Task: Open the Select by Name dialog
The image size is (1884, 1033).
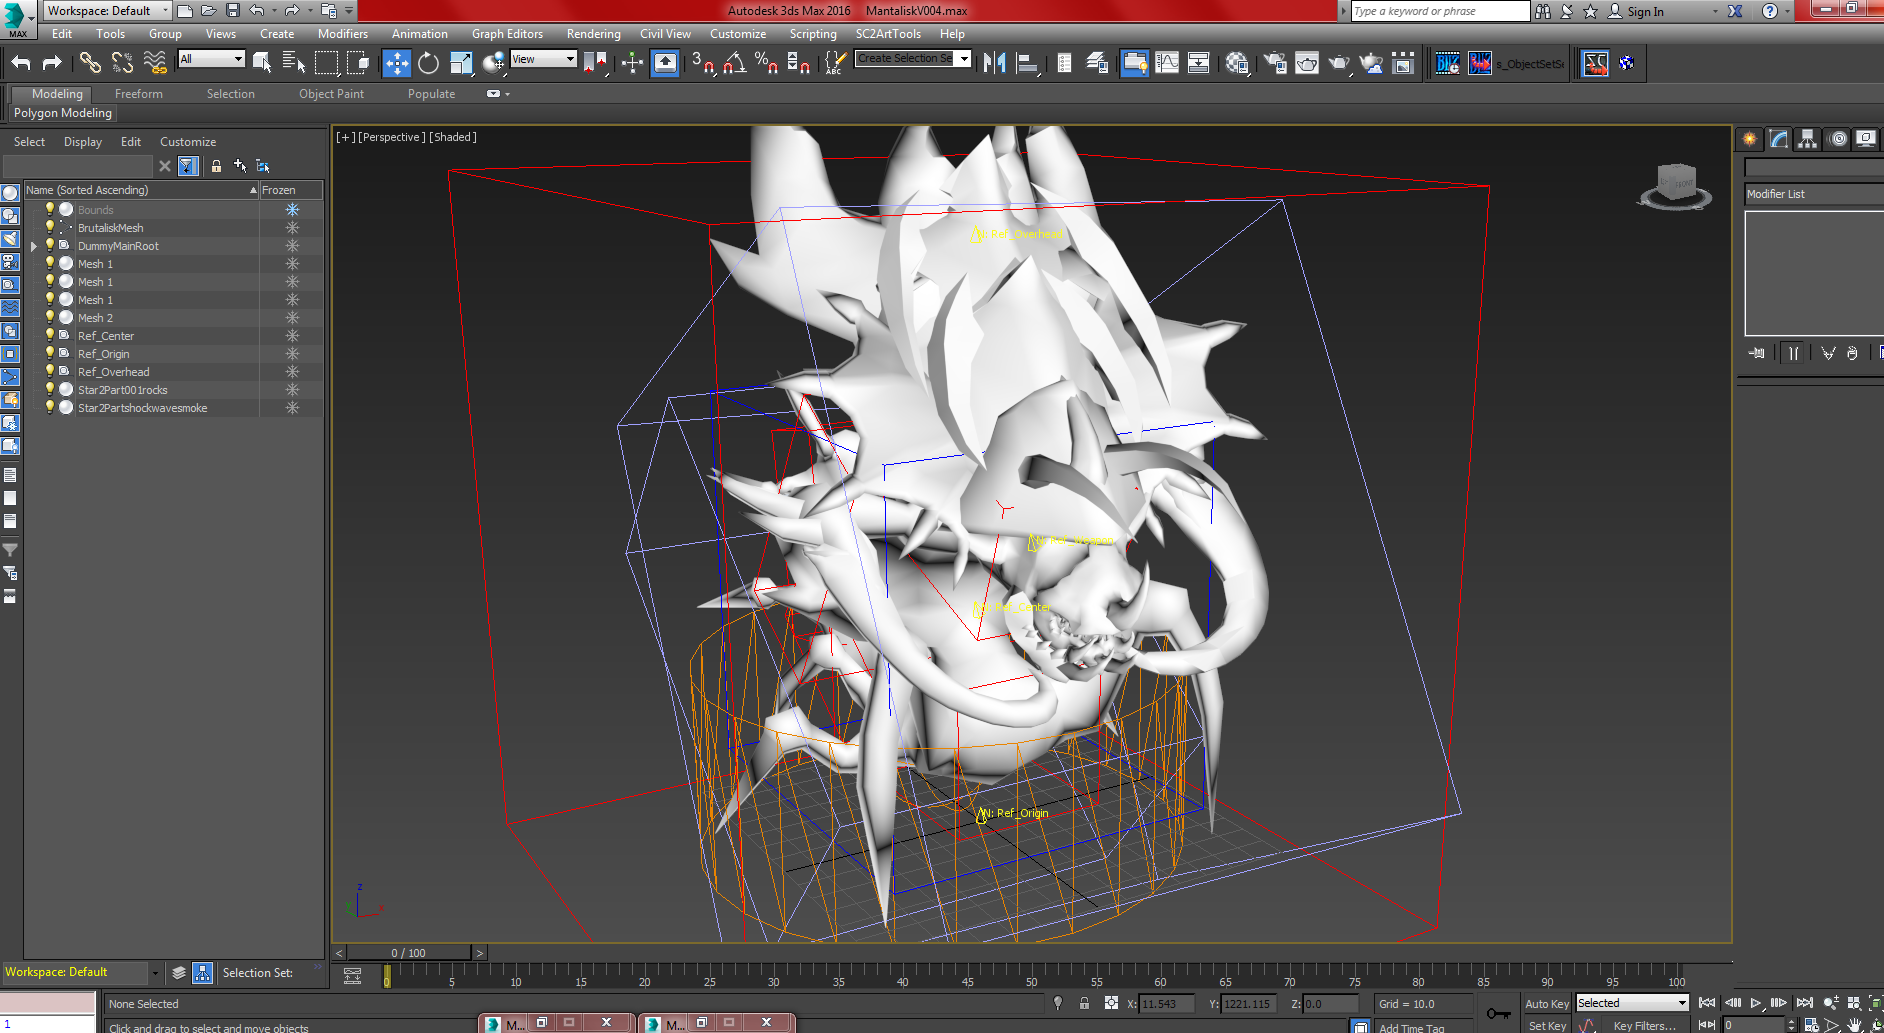Action: tap(294, 63)
